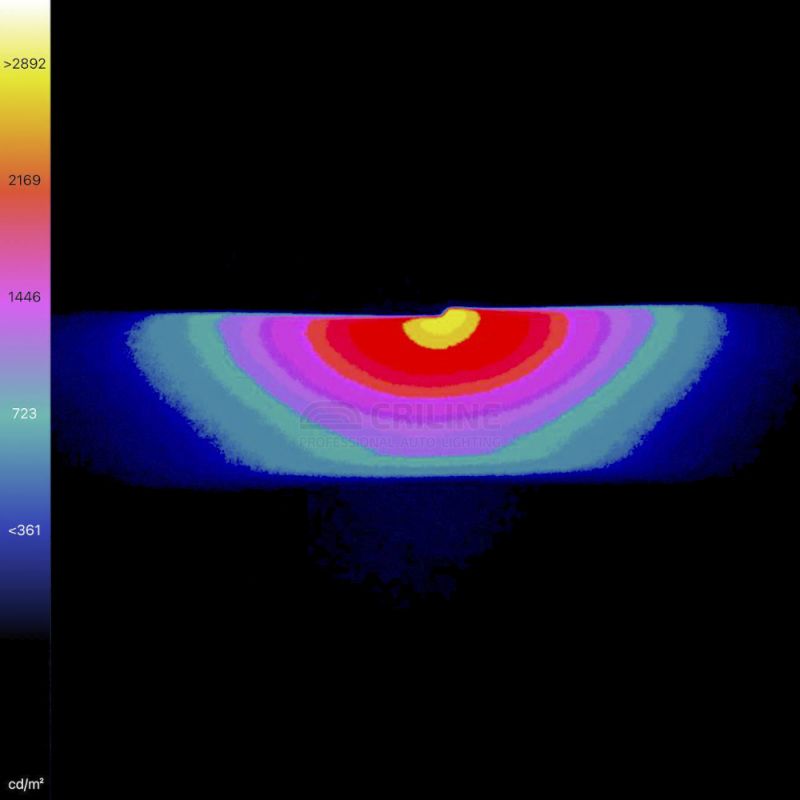Viewport: 800px width, 800px height.
Task: Select the >2892 scale label
Action: [x=25, y=64]
